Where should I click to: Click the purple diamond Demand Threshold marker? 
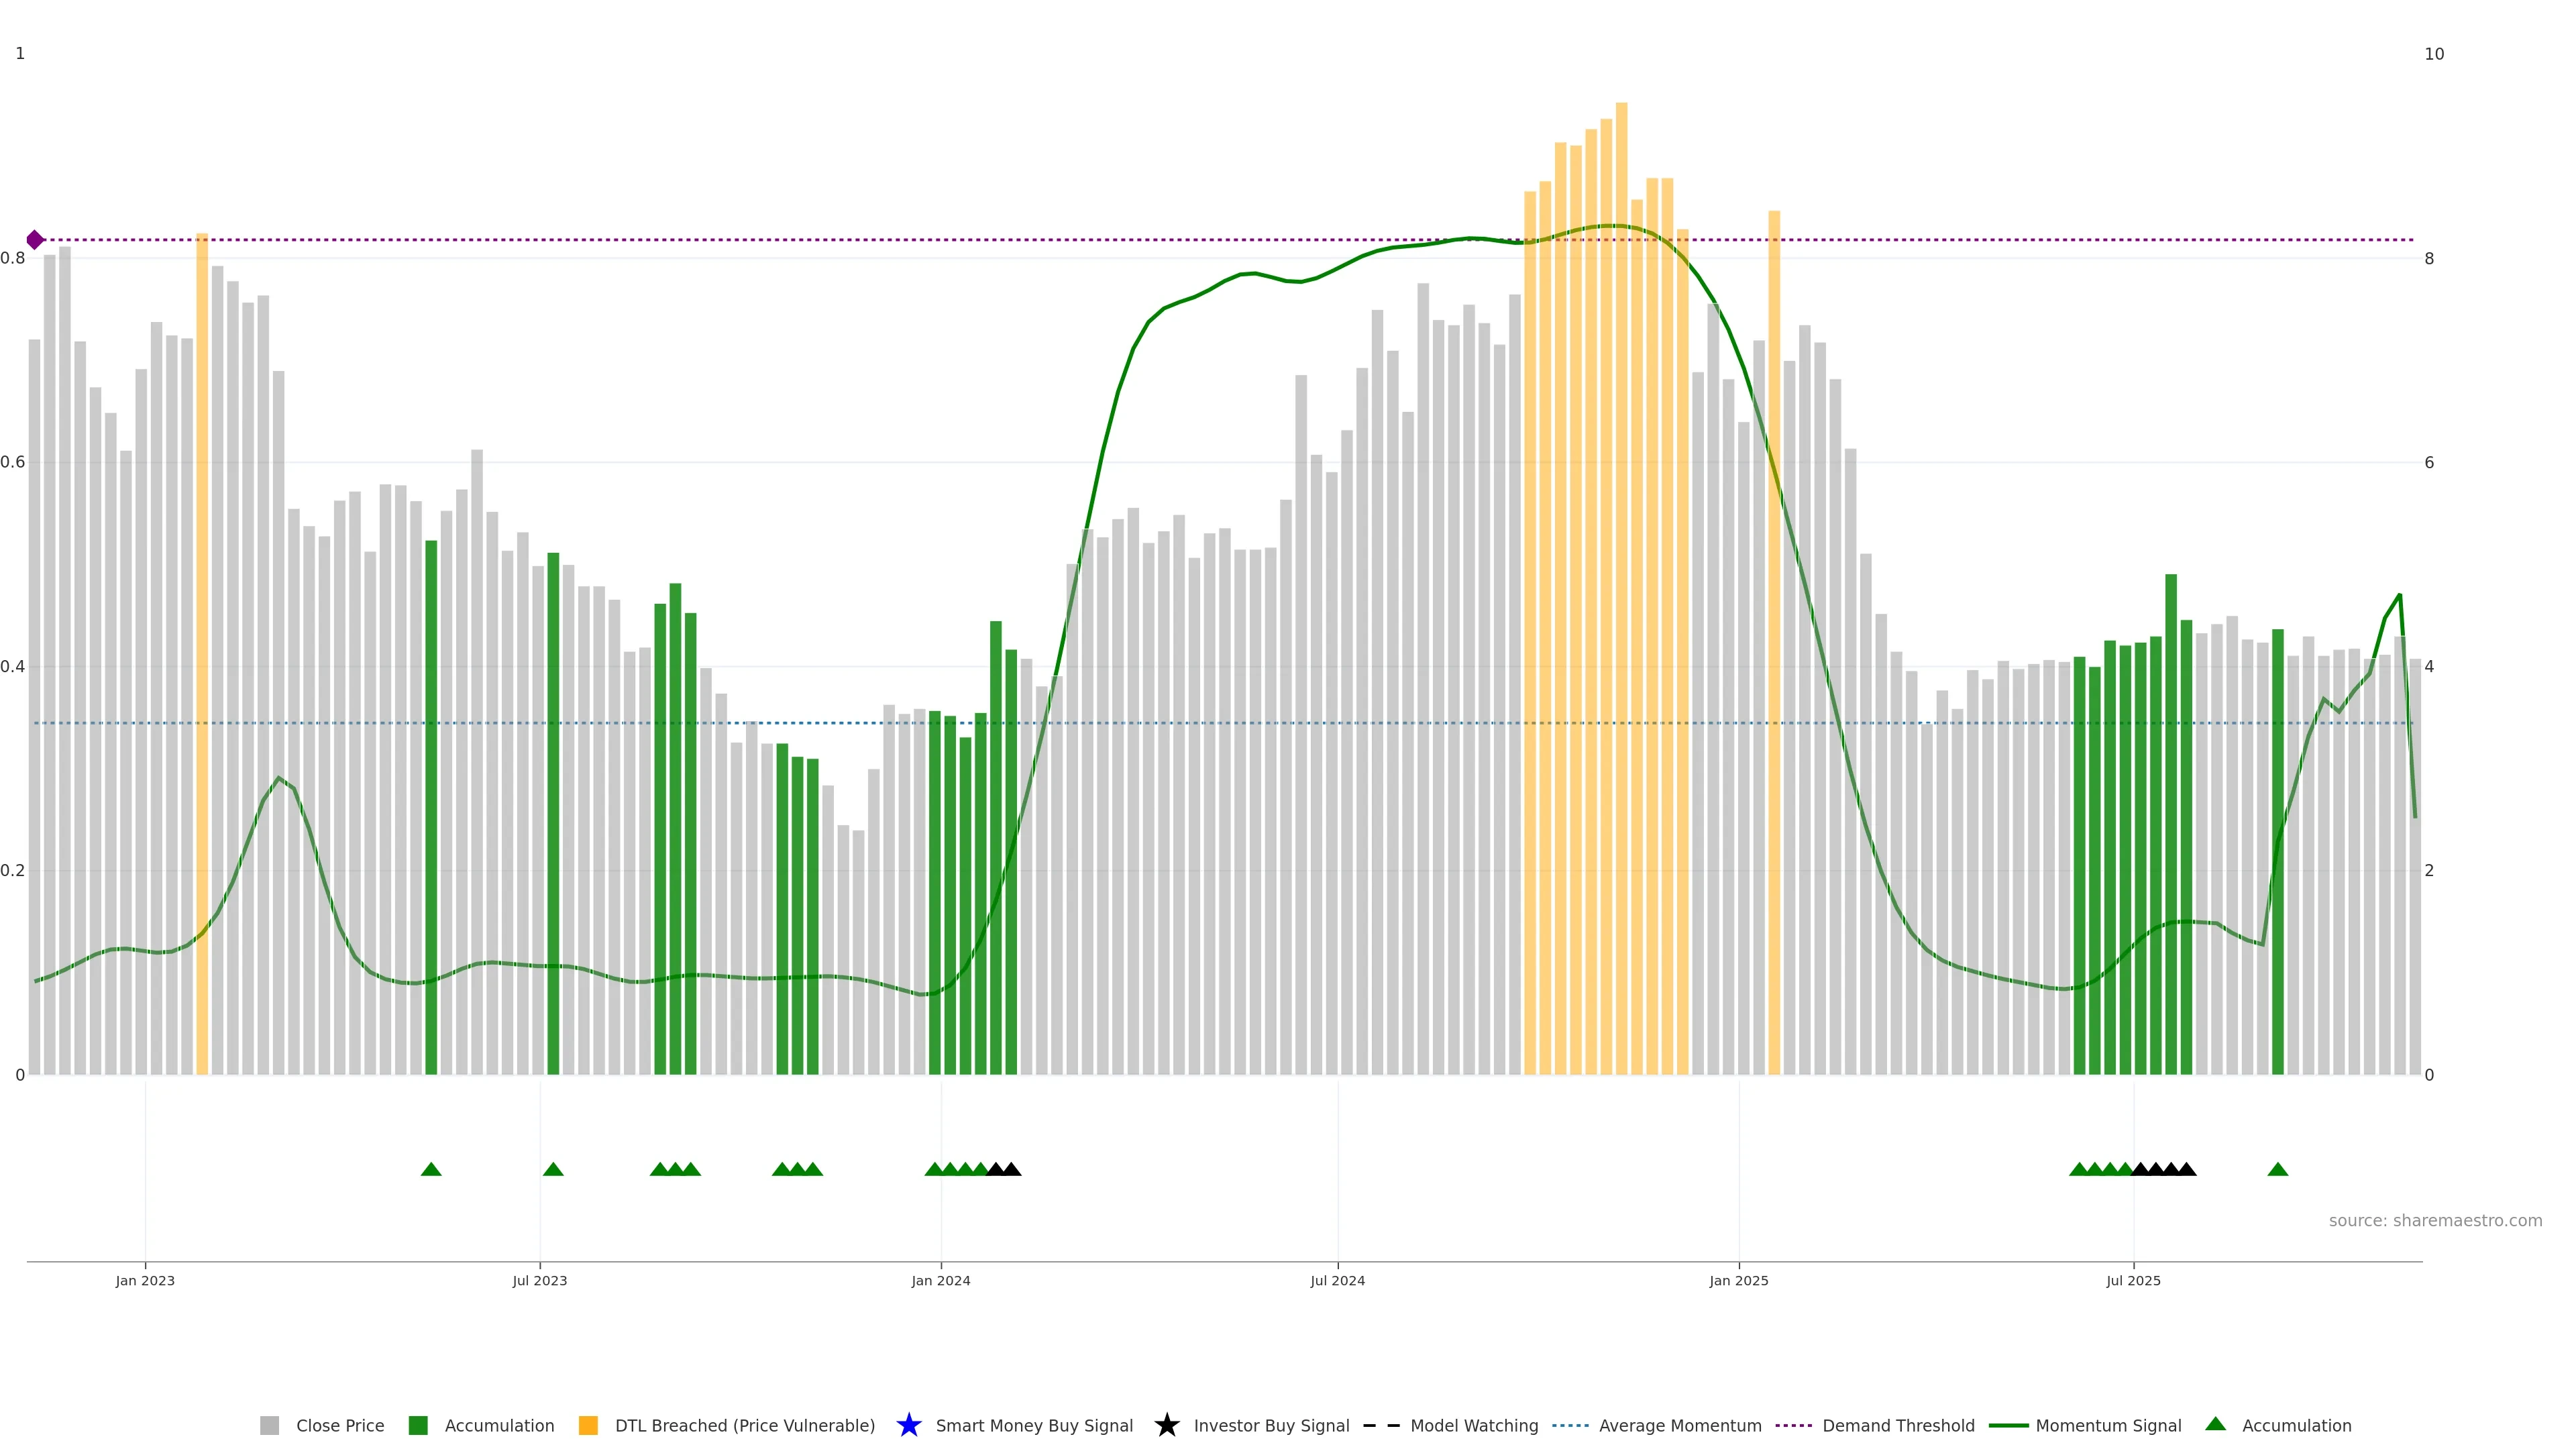(35, 240)
